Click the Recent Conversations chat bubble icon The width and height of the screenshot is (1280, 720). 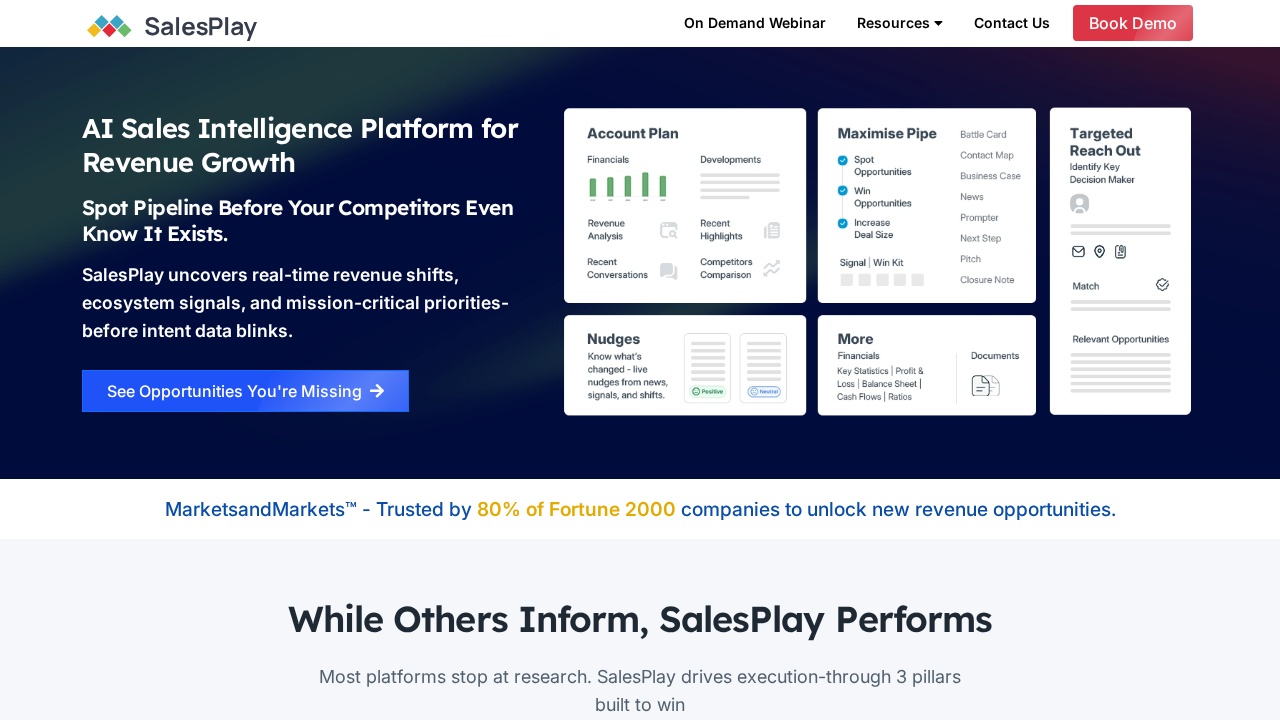coord(669,271)
